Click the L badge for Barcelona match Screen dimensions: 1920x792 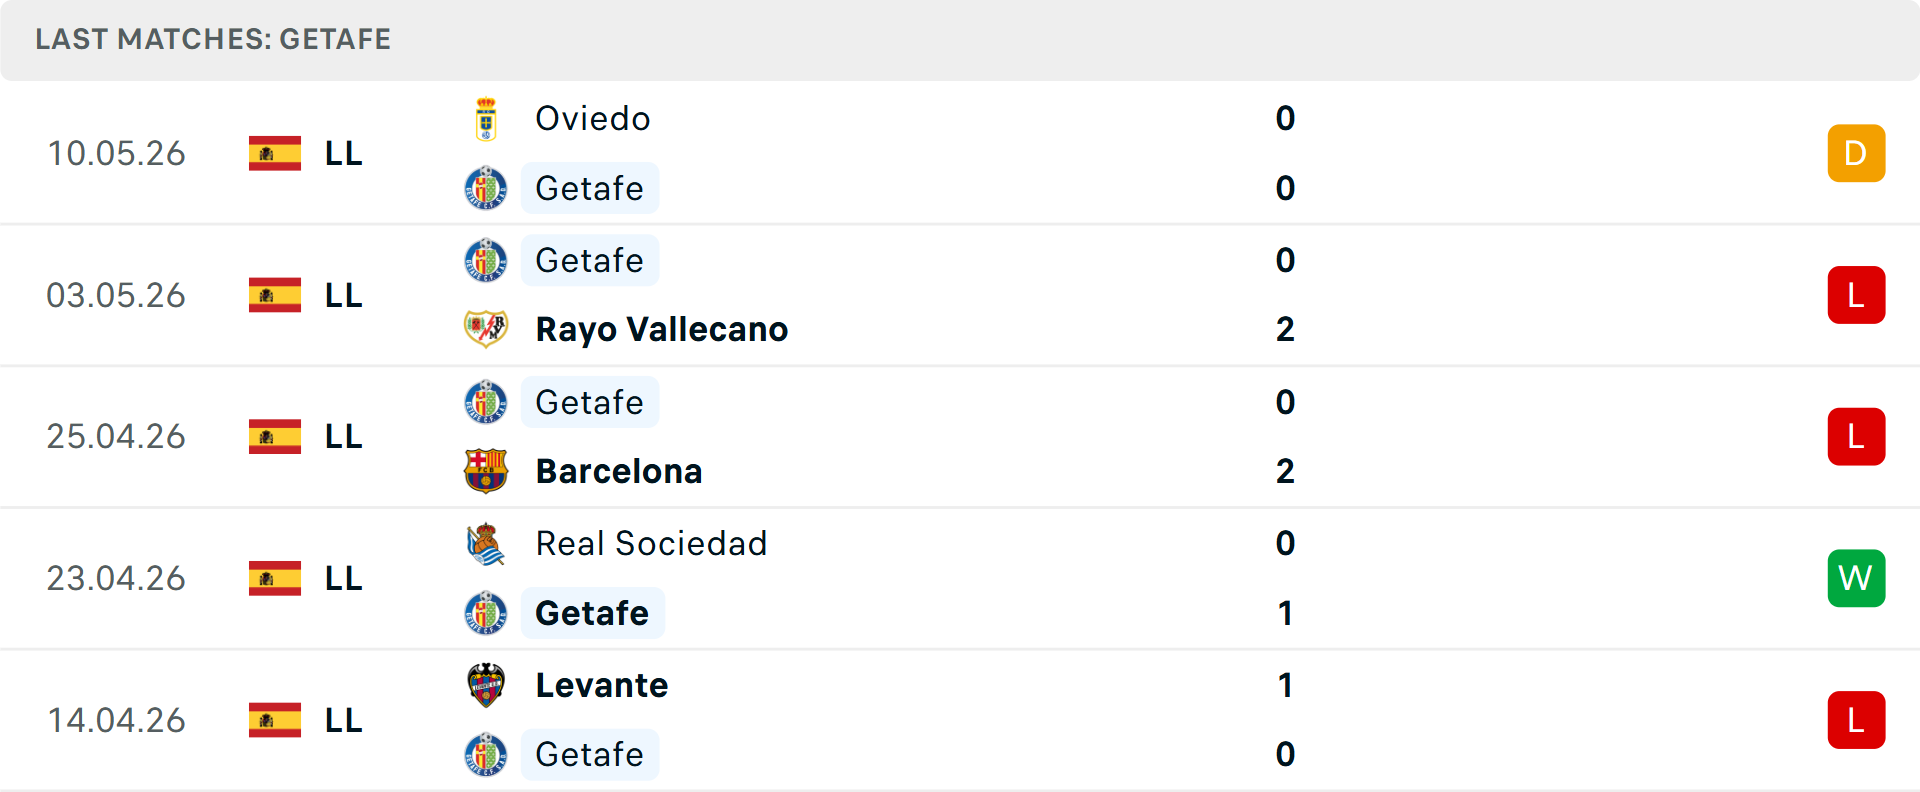[1856, 437]
